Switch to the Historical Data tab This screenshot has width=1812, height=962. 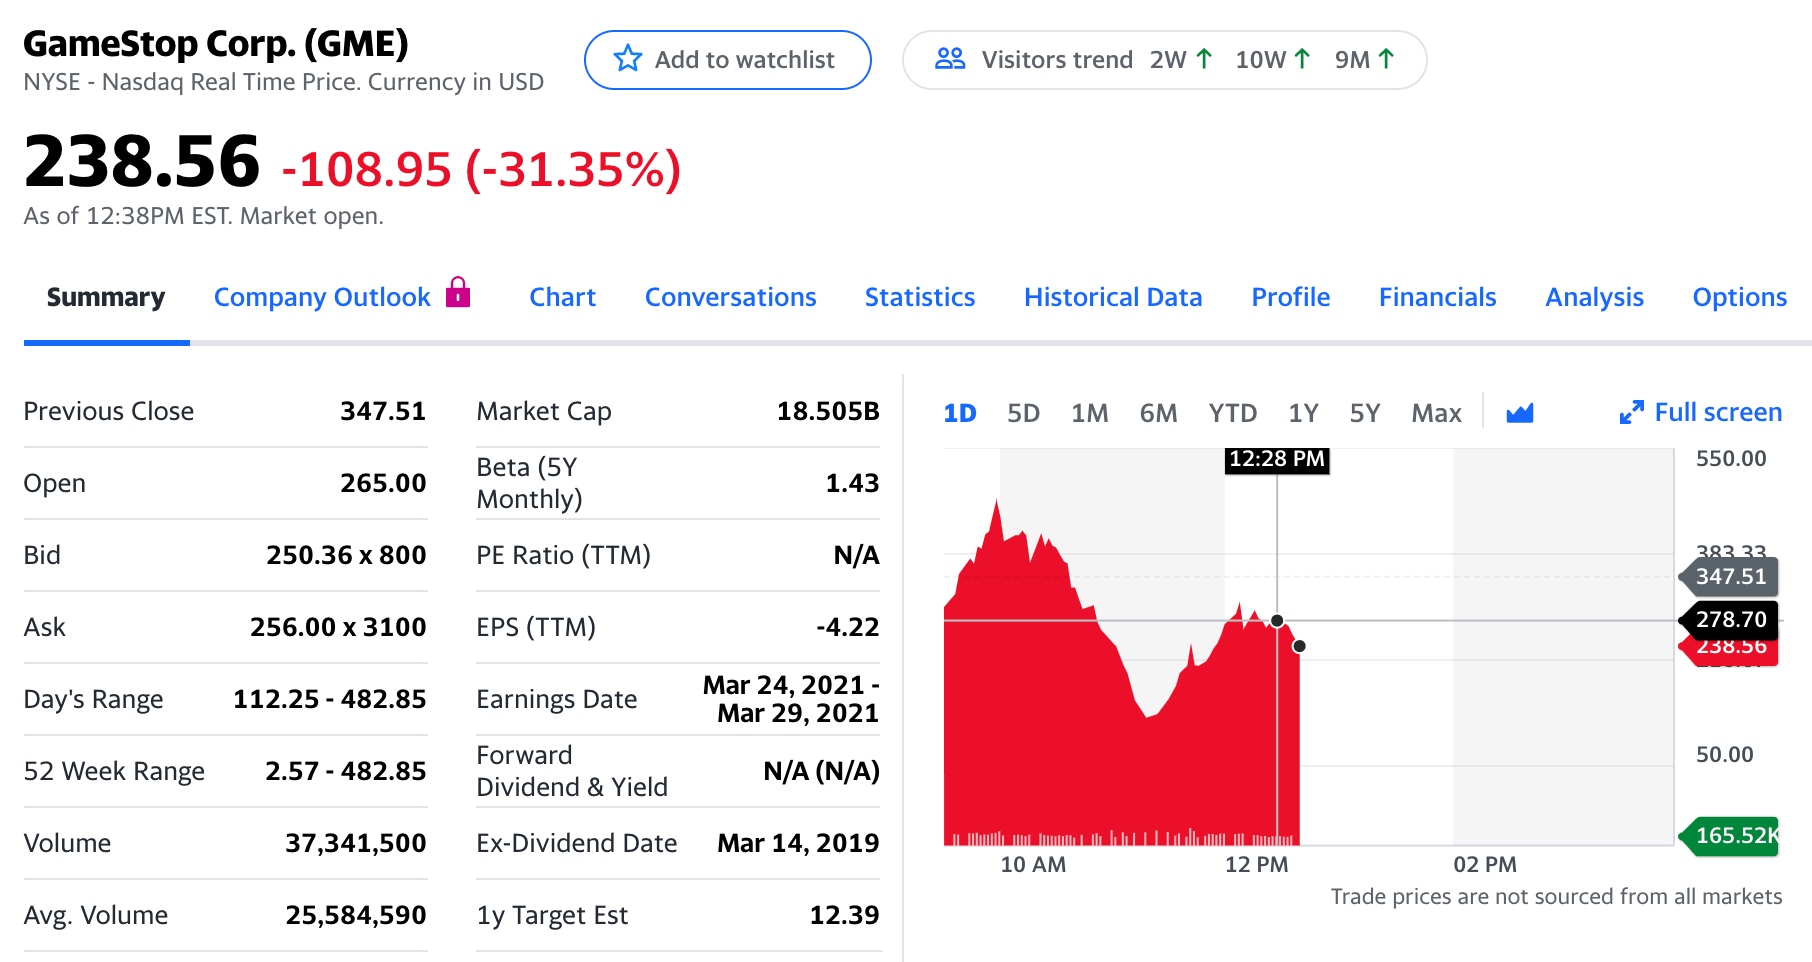1112,297
